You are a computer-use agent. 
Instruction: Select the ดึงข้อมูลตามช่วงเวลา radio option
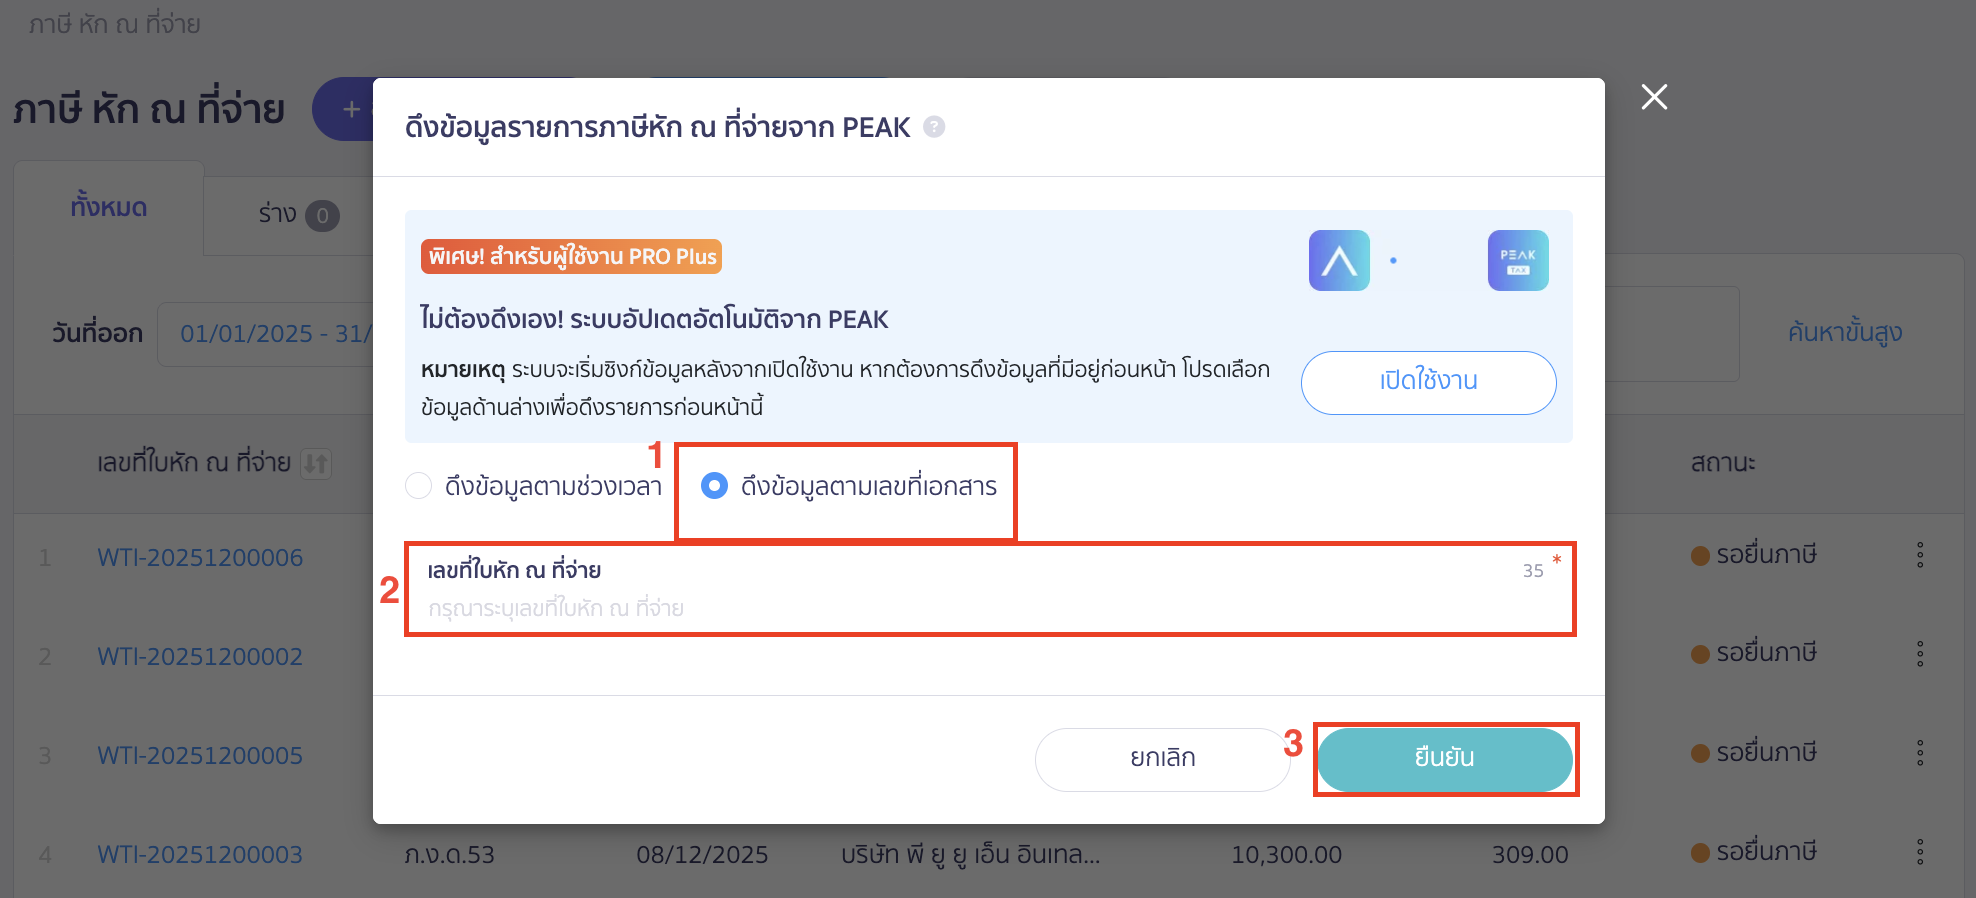click(418, 486)
